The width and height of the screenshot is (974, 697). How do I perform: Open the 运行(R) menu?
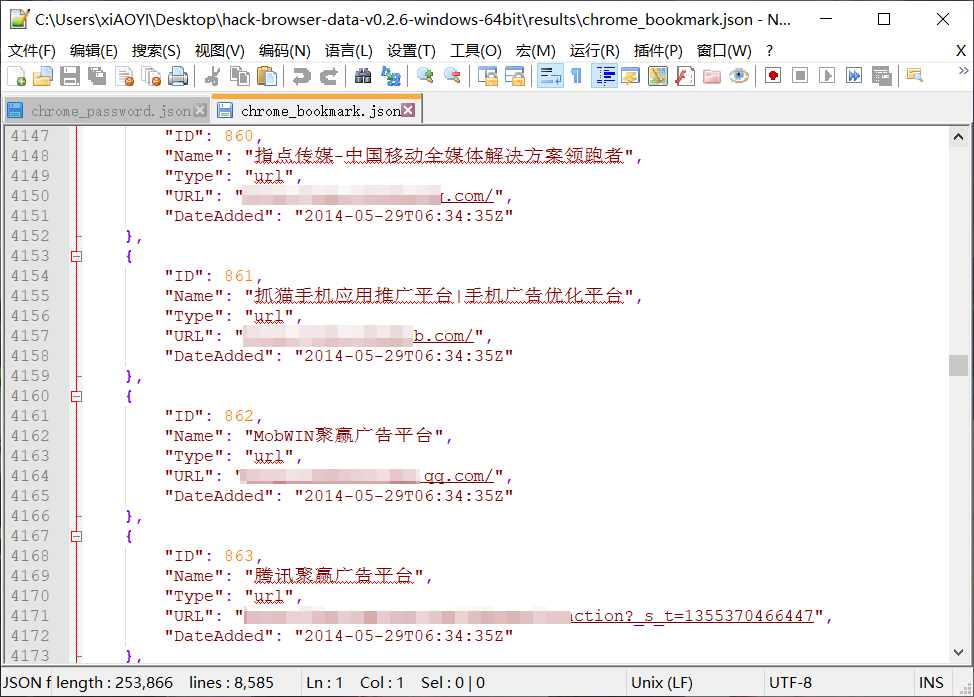tap(594, 51)
